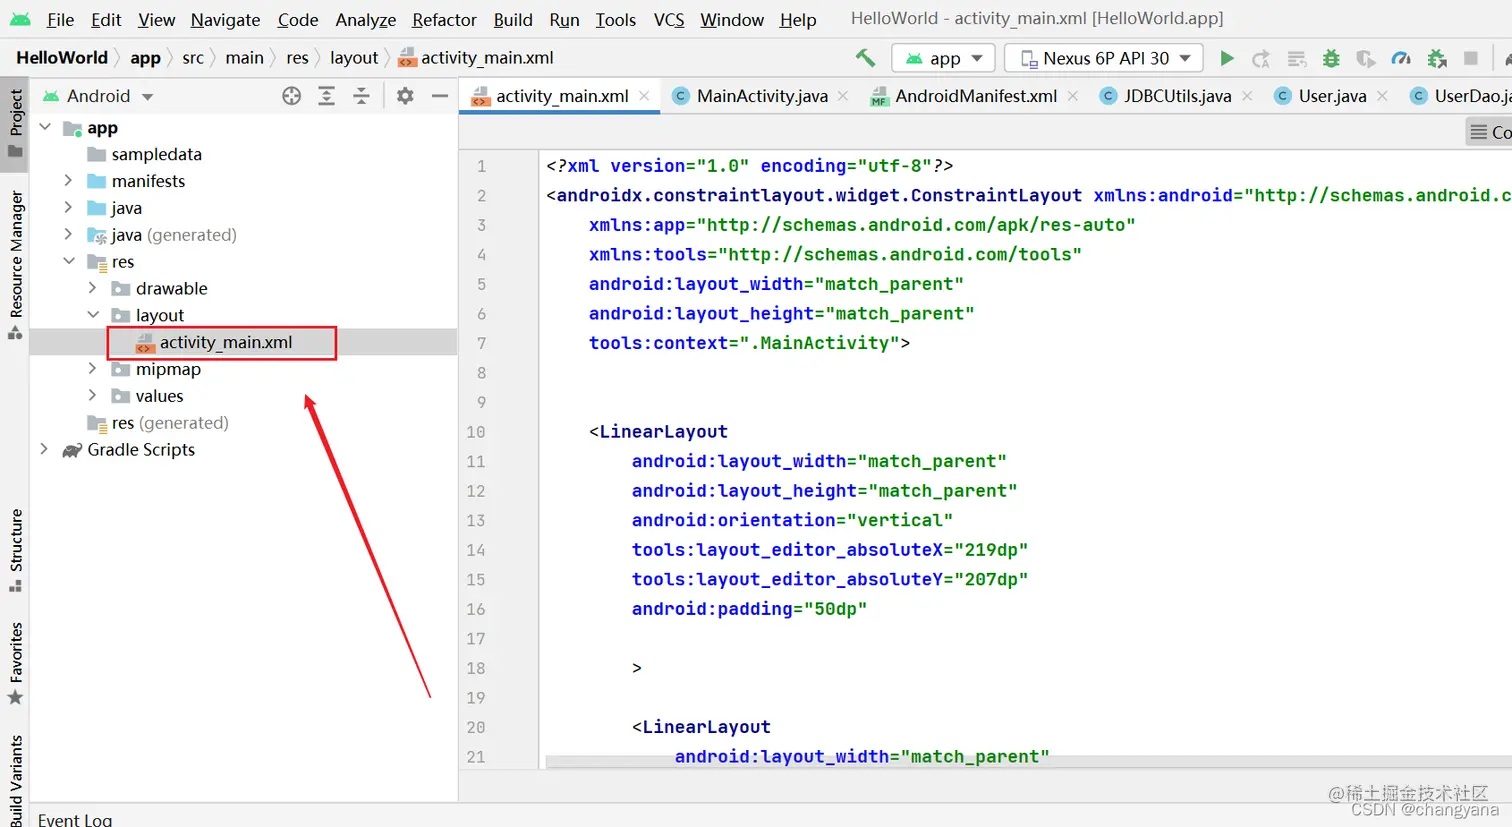The height and width of the screenshot is (827, 1512).
Task: Collapse the app module tree node
Action: 45,128
